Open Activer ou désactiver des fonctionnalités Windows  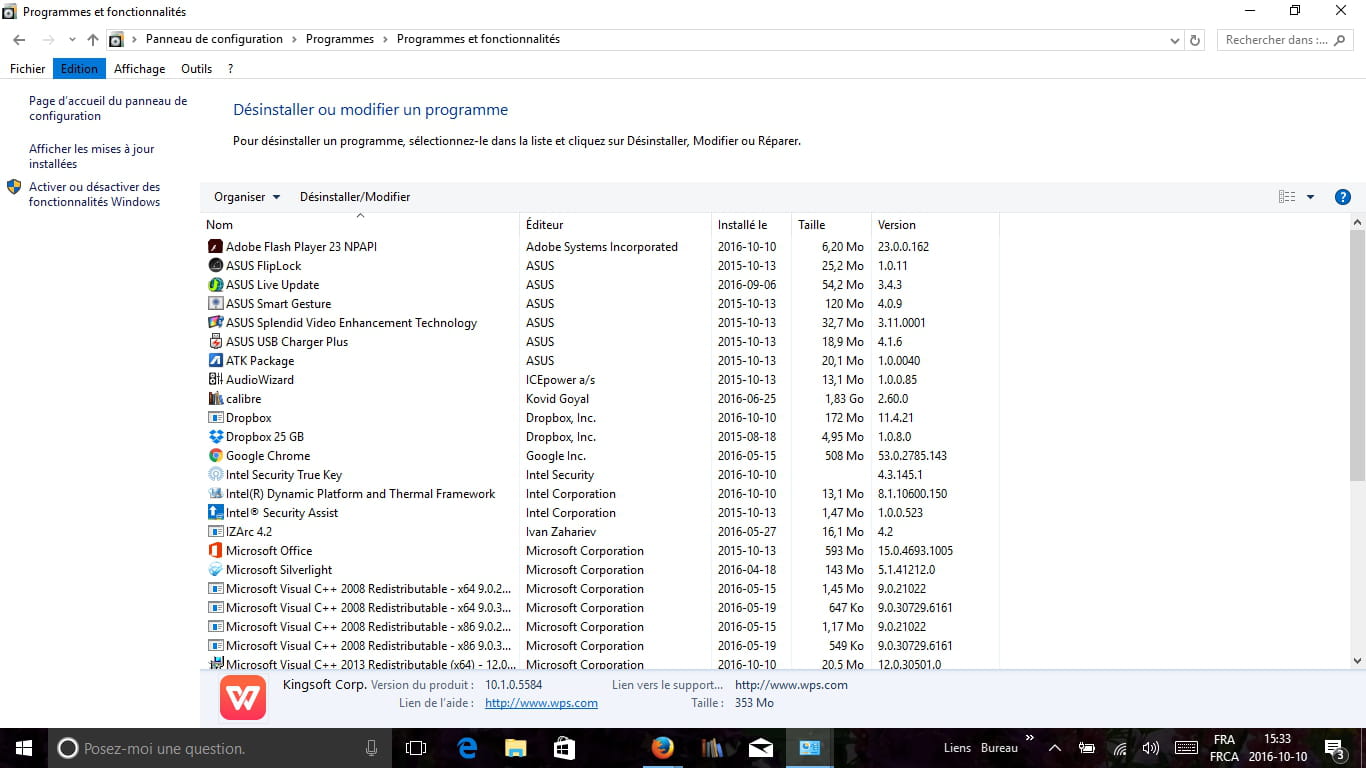click(95, 194)
